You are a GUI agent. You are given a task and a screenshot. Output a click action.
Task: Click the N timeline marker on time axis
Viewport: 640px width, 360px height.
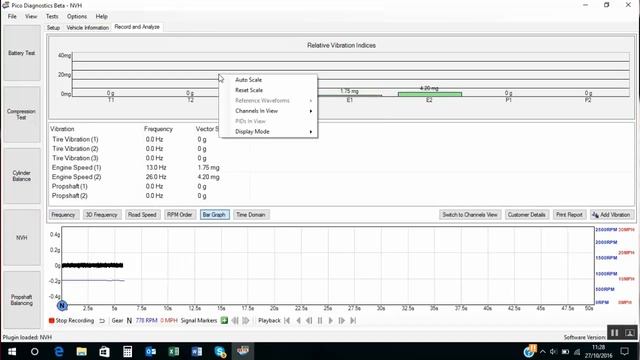(x=62, y=305)
